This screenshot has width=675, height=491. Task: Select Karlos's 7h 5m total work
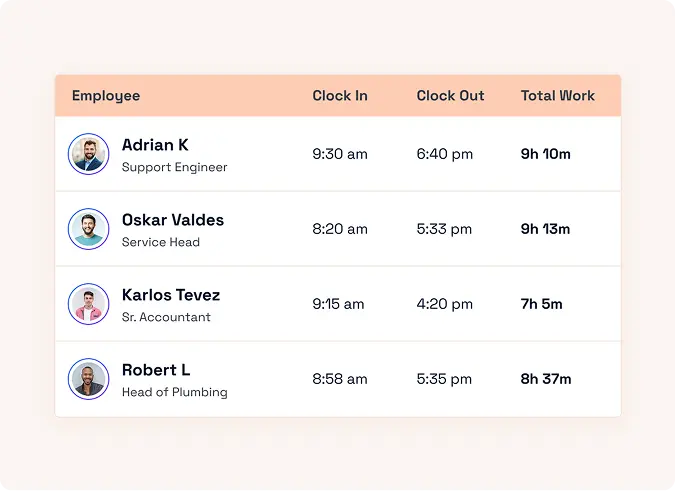[542, 304]
